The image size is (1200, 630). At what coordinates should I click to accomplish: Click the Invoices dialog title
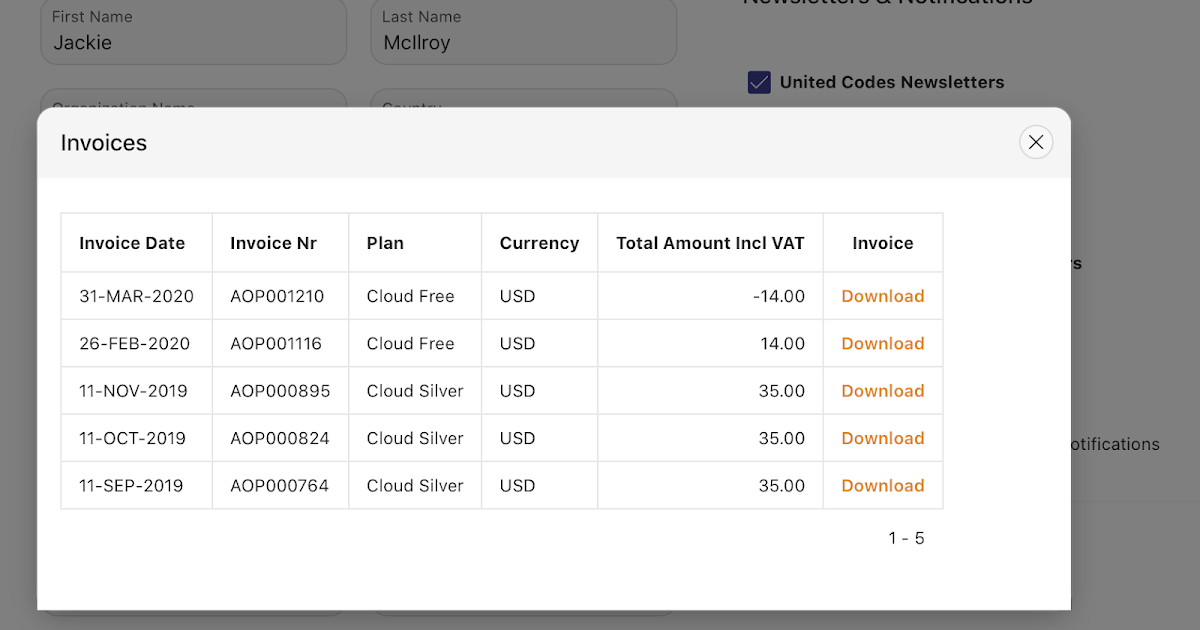[103, 143]
